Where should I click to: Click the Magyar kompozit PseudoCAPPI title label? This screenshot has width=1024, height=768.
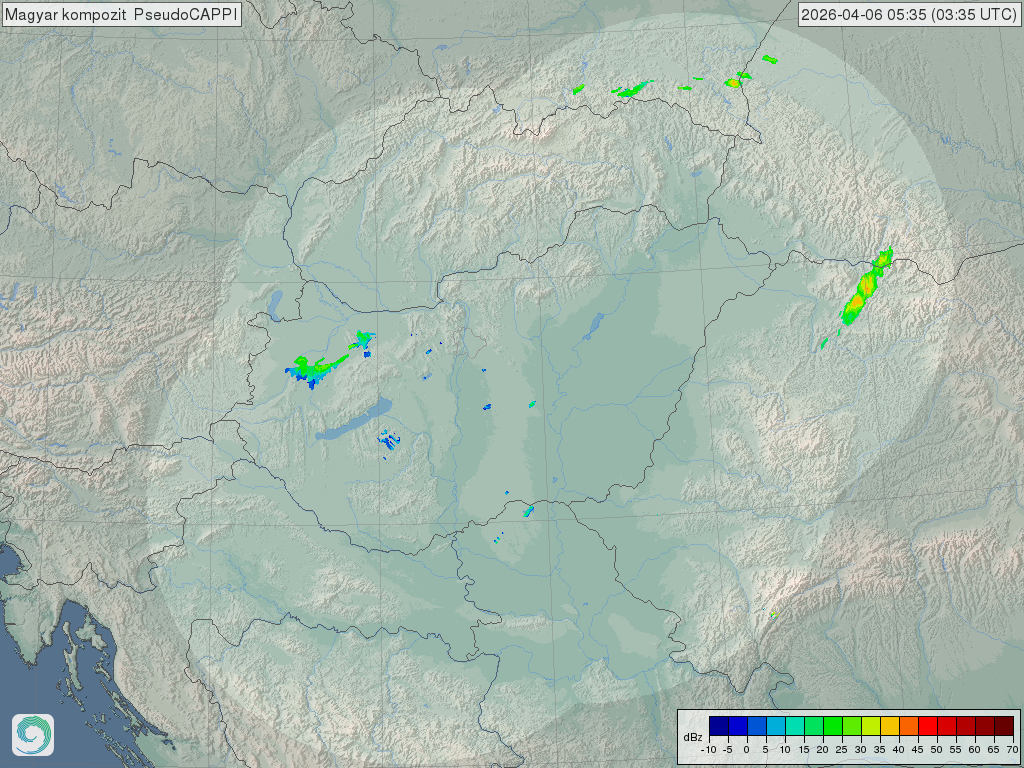(121, 14)
